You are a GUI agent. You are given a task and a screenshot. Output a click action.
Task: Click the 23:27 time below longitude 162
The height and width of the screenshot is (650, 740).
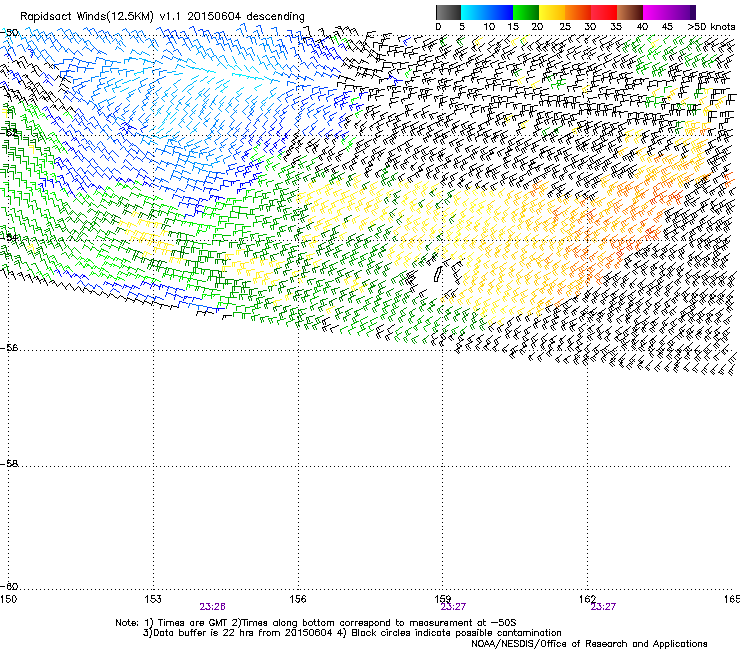(x=603, y=607)
